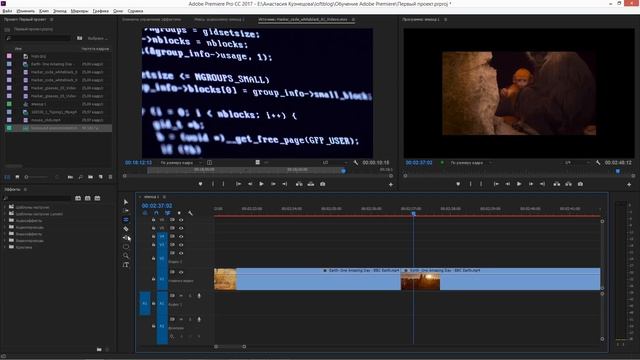640x360 pixels.
Task: Open button editor plus in Source monitor
Action: click(391, 184)
